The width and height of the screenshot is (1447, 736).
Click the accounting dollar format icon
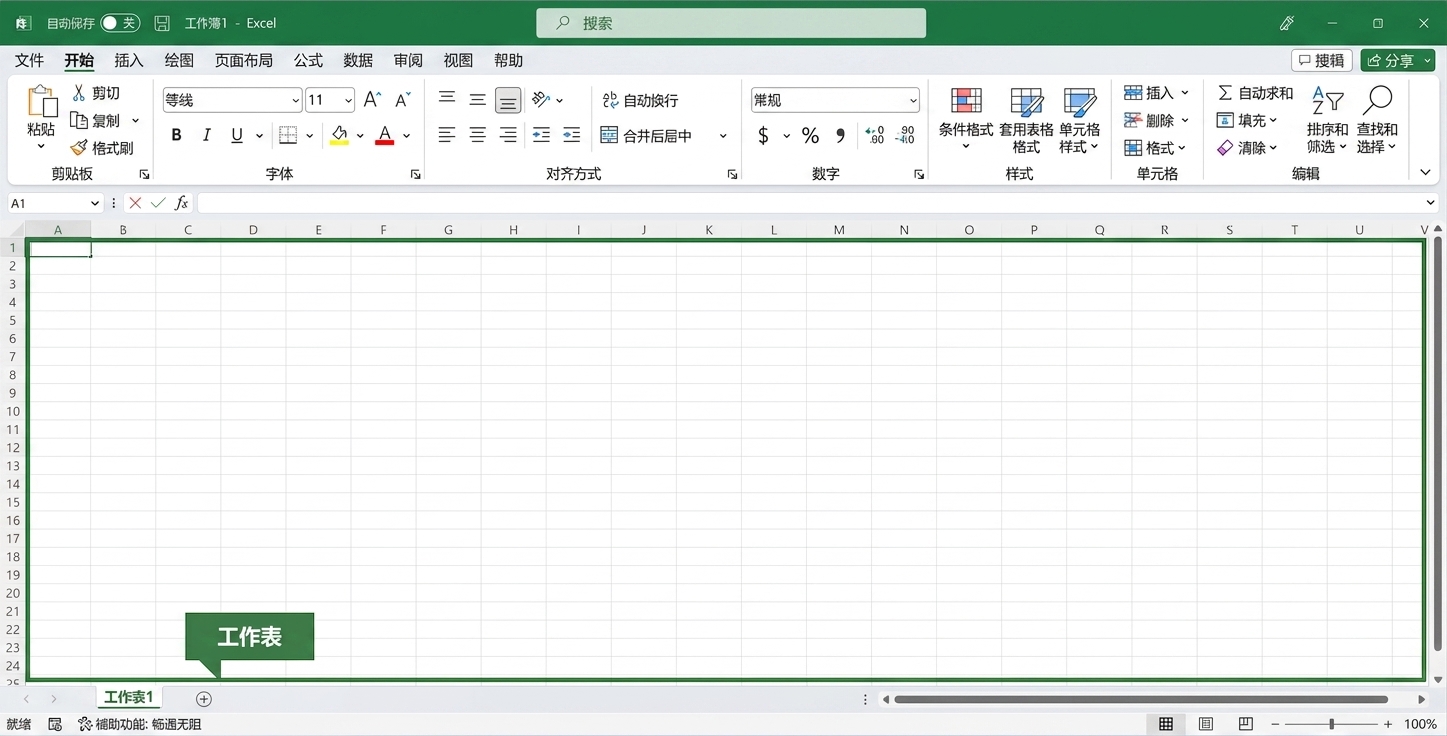point(763,135)
